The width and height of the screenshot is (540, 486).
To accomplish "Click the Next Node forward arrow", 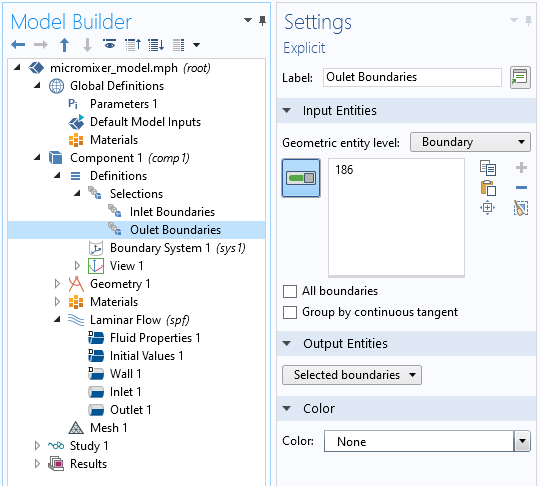I will (41, 44).
